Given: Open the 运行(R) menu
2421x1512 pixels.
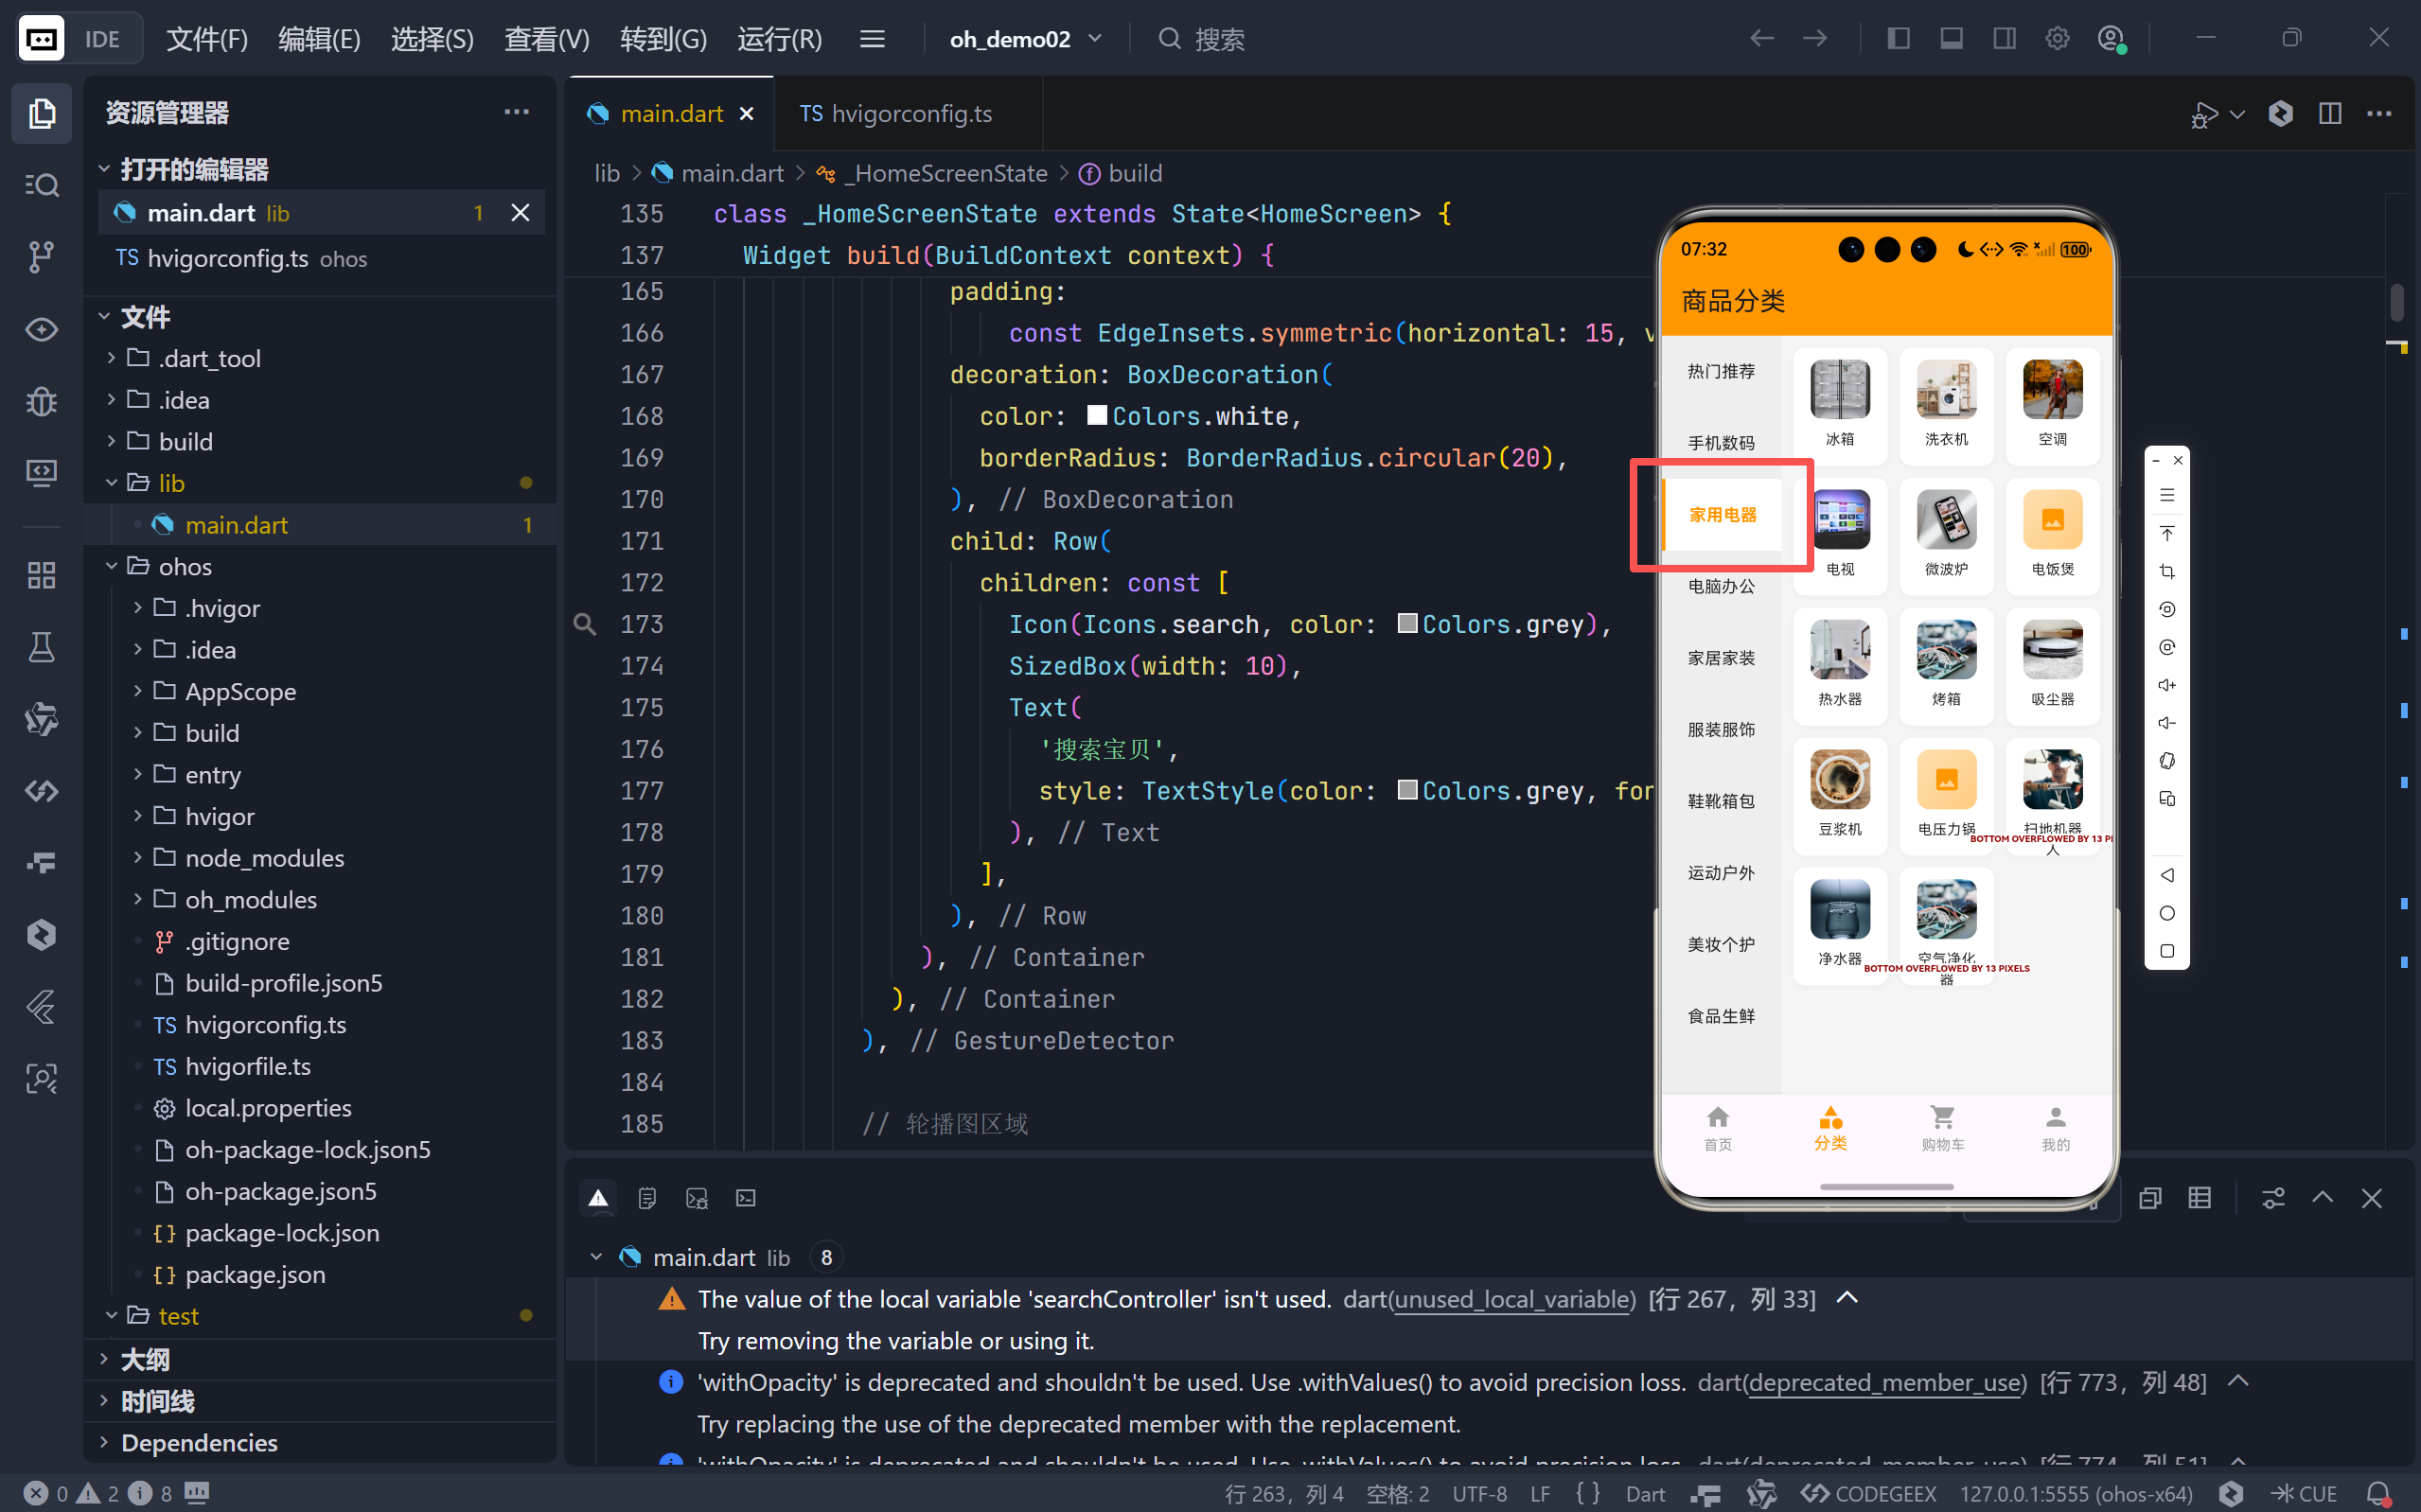Looking at the screenshot, I should click(x=779, y=39).
